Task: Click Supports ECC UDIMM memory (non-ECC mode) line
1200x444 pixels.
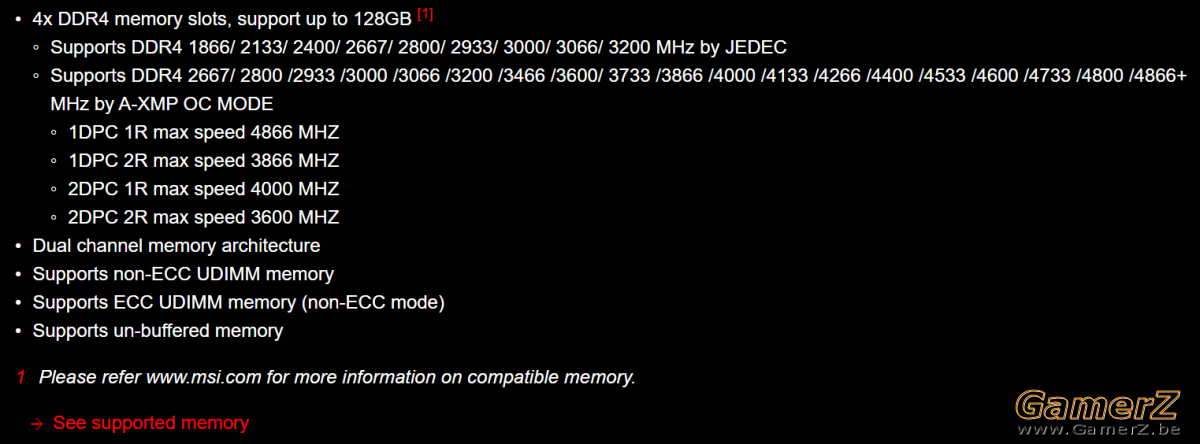Action: tap(238, 301)
